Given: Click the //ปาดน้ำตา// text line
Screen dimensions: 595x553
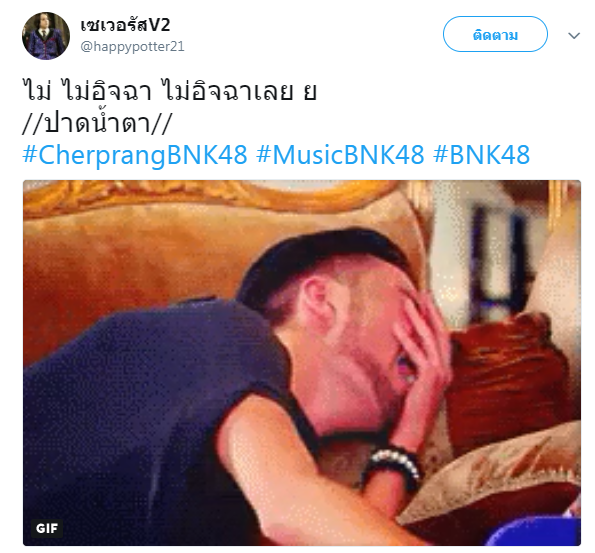Looking at the screenshot, I should [x=97, y=123].
